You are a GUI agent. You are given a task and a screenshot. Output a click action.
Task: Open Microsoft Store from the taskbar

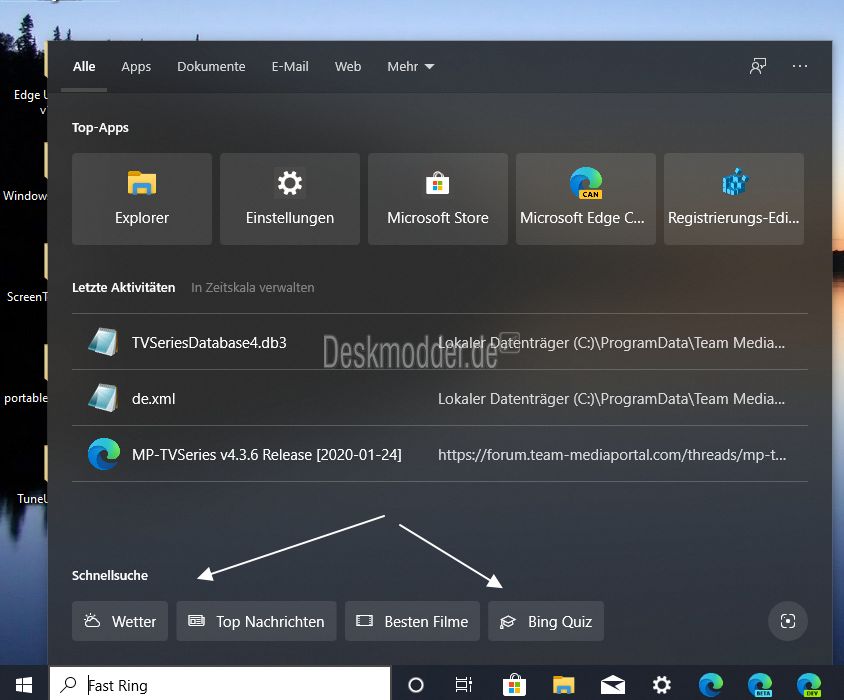(514, 685)
